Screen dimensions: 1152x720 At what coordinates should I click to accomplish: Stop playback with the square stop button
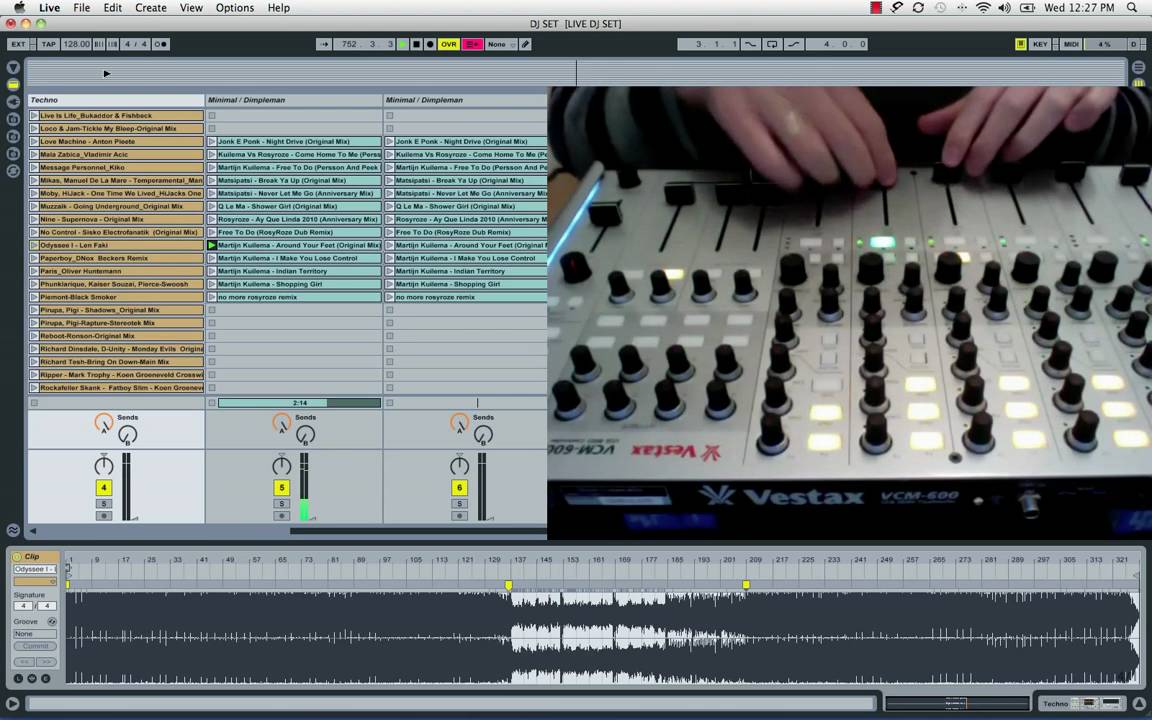click(x=417, y=44)
